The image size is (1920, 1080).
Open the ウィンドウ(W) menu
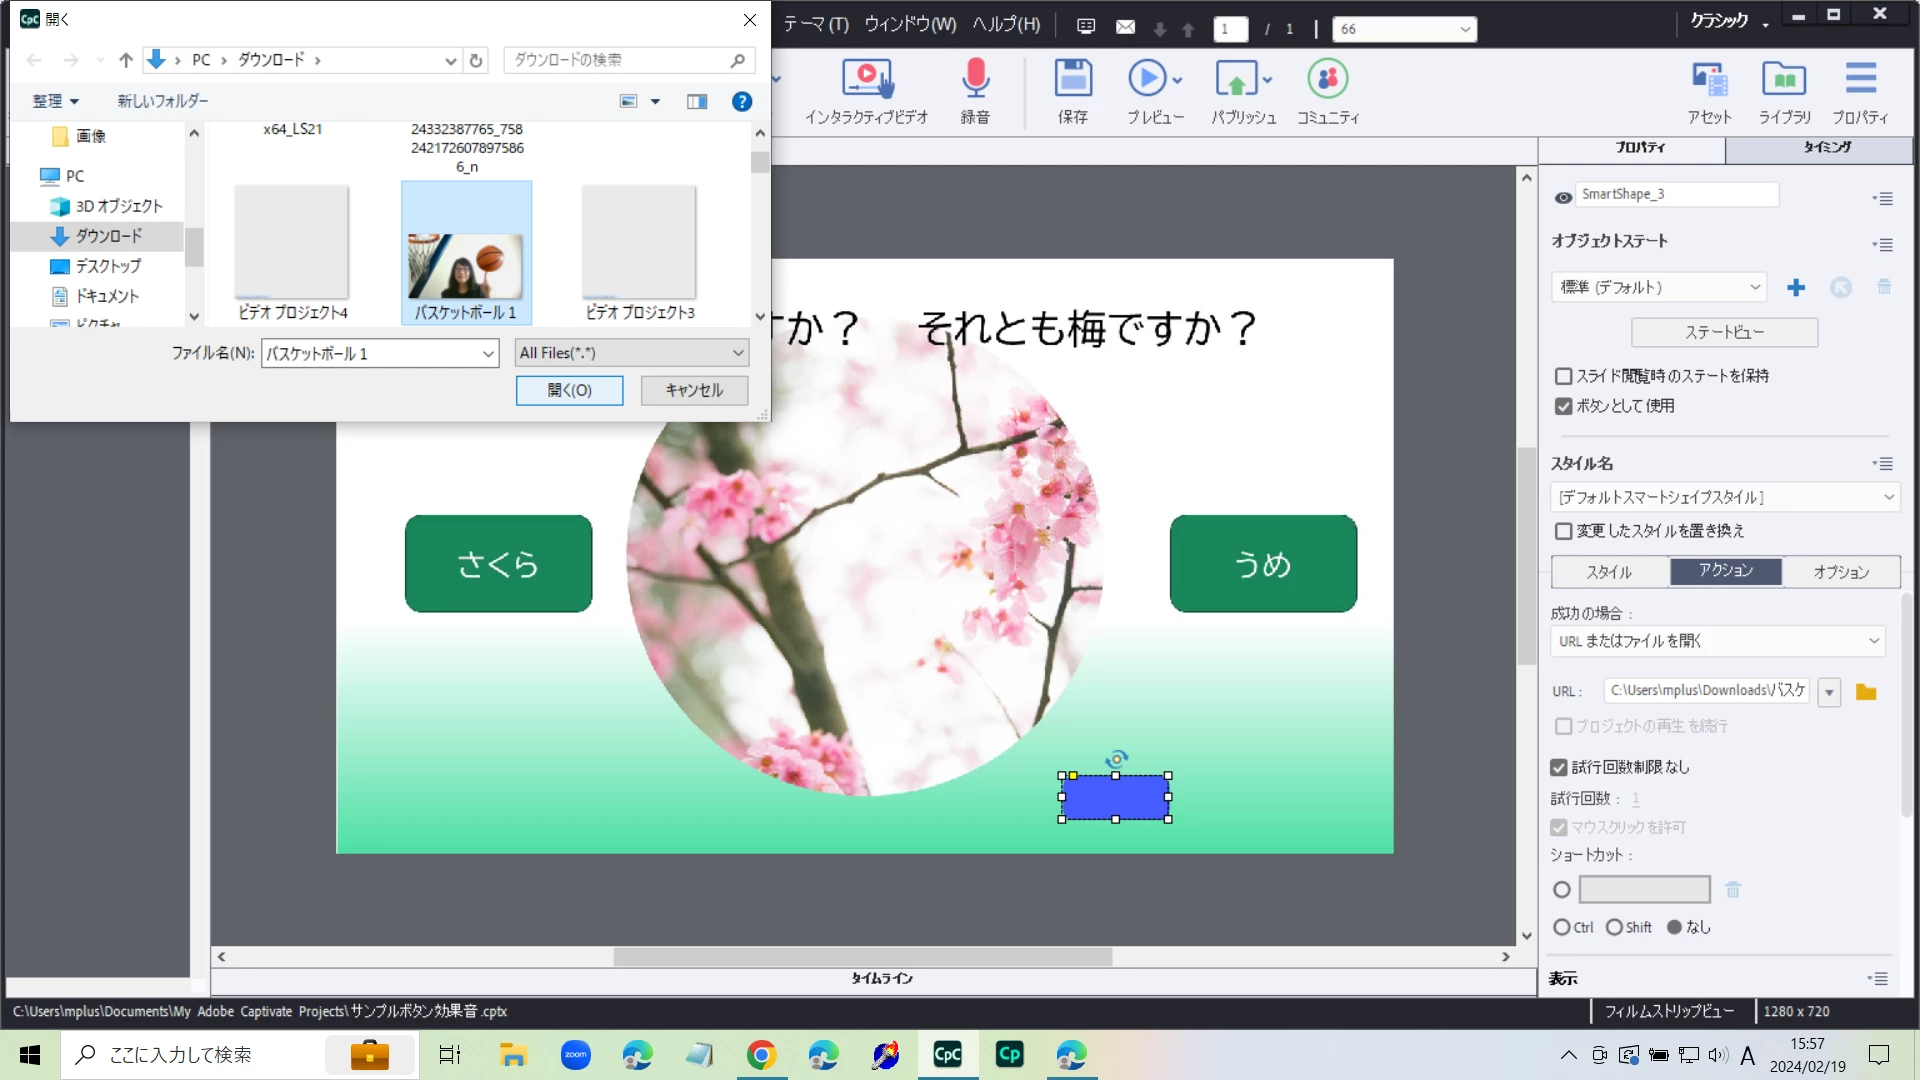pos(910,24)
